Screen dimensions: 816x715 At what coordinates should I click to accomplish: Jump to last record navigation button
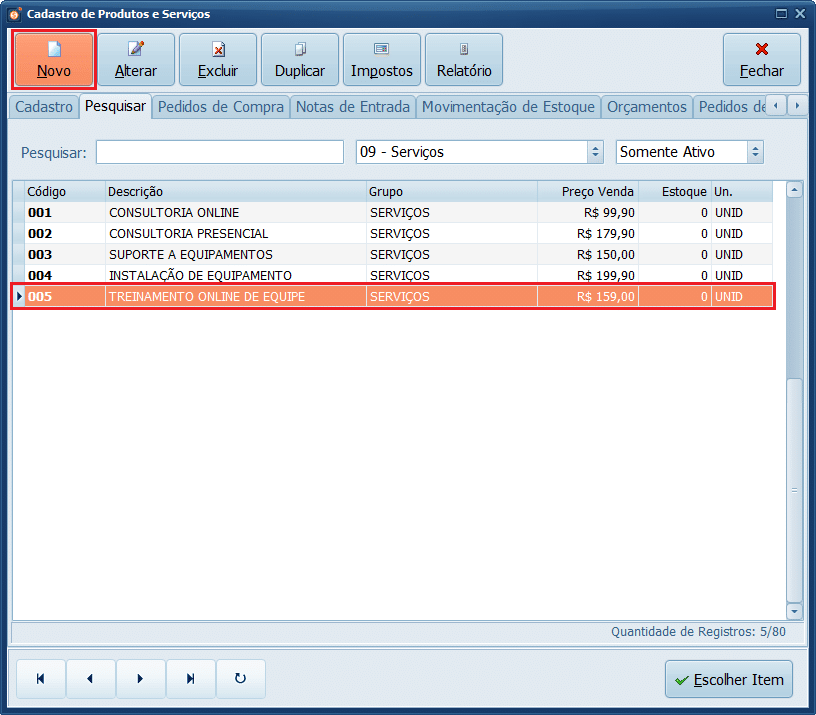click(x=190, y=679)
